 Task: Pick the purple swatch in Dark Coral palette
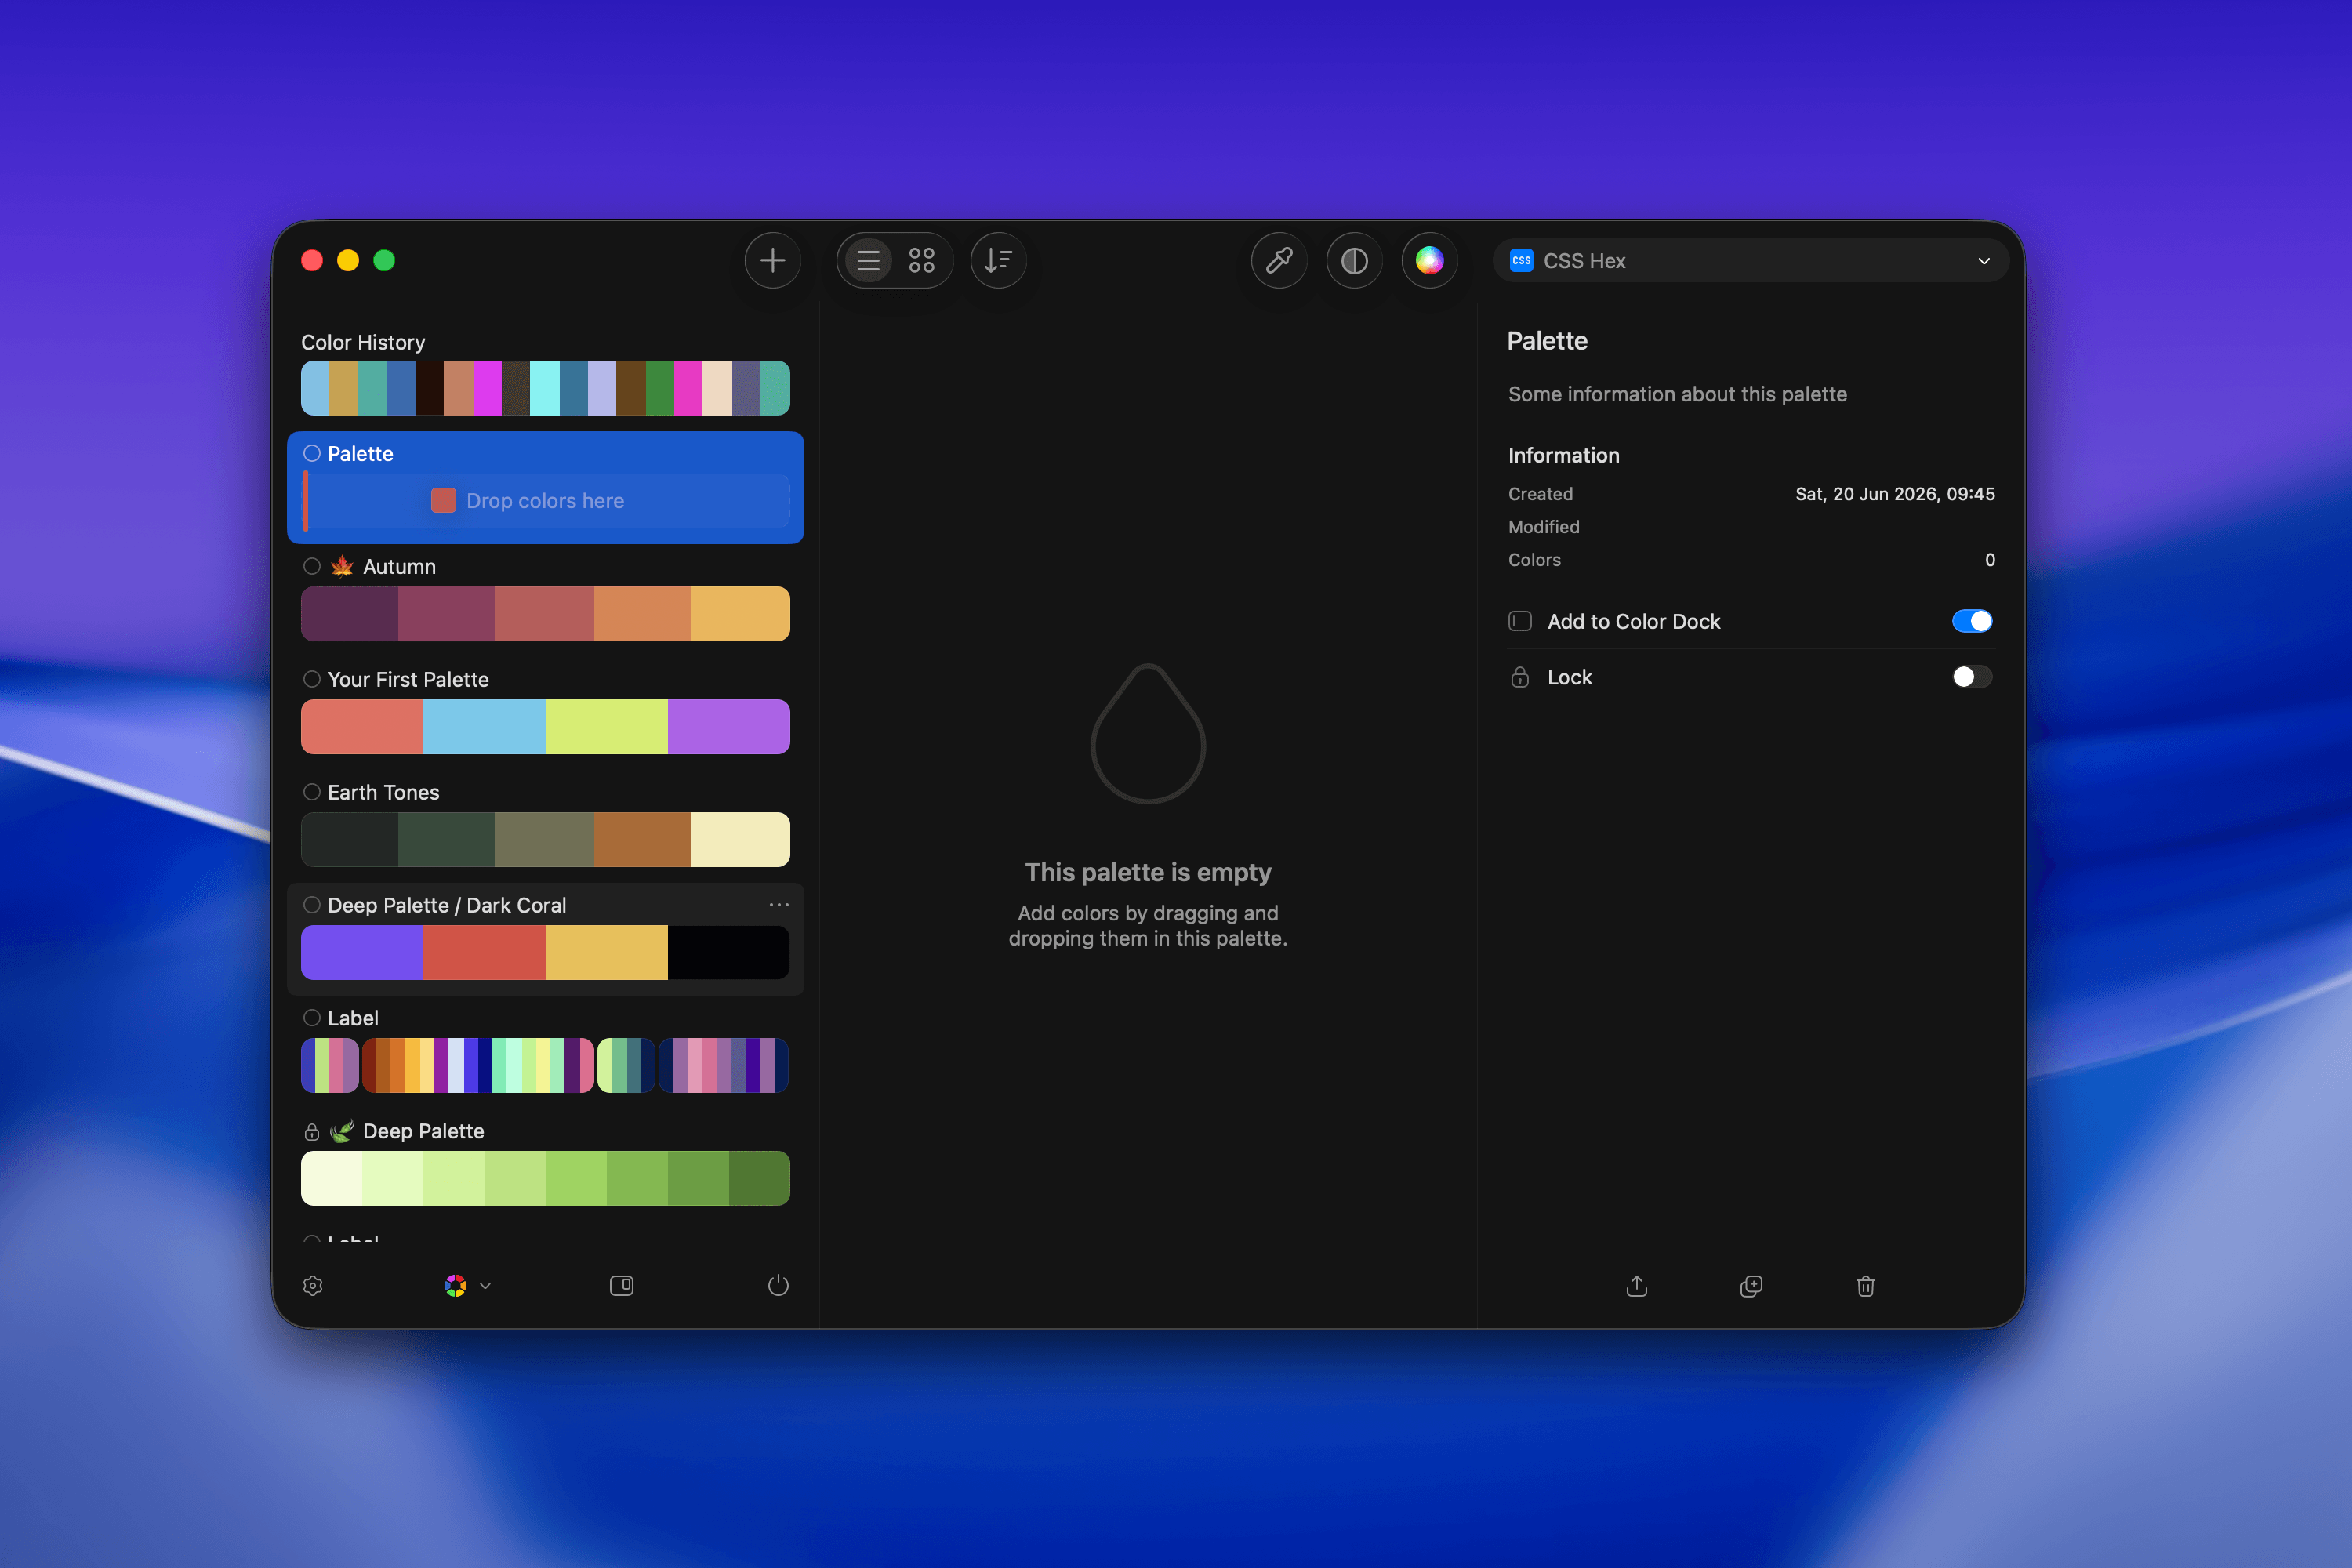click(x=362, y=952)
